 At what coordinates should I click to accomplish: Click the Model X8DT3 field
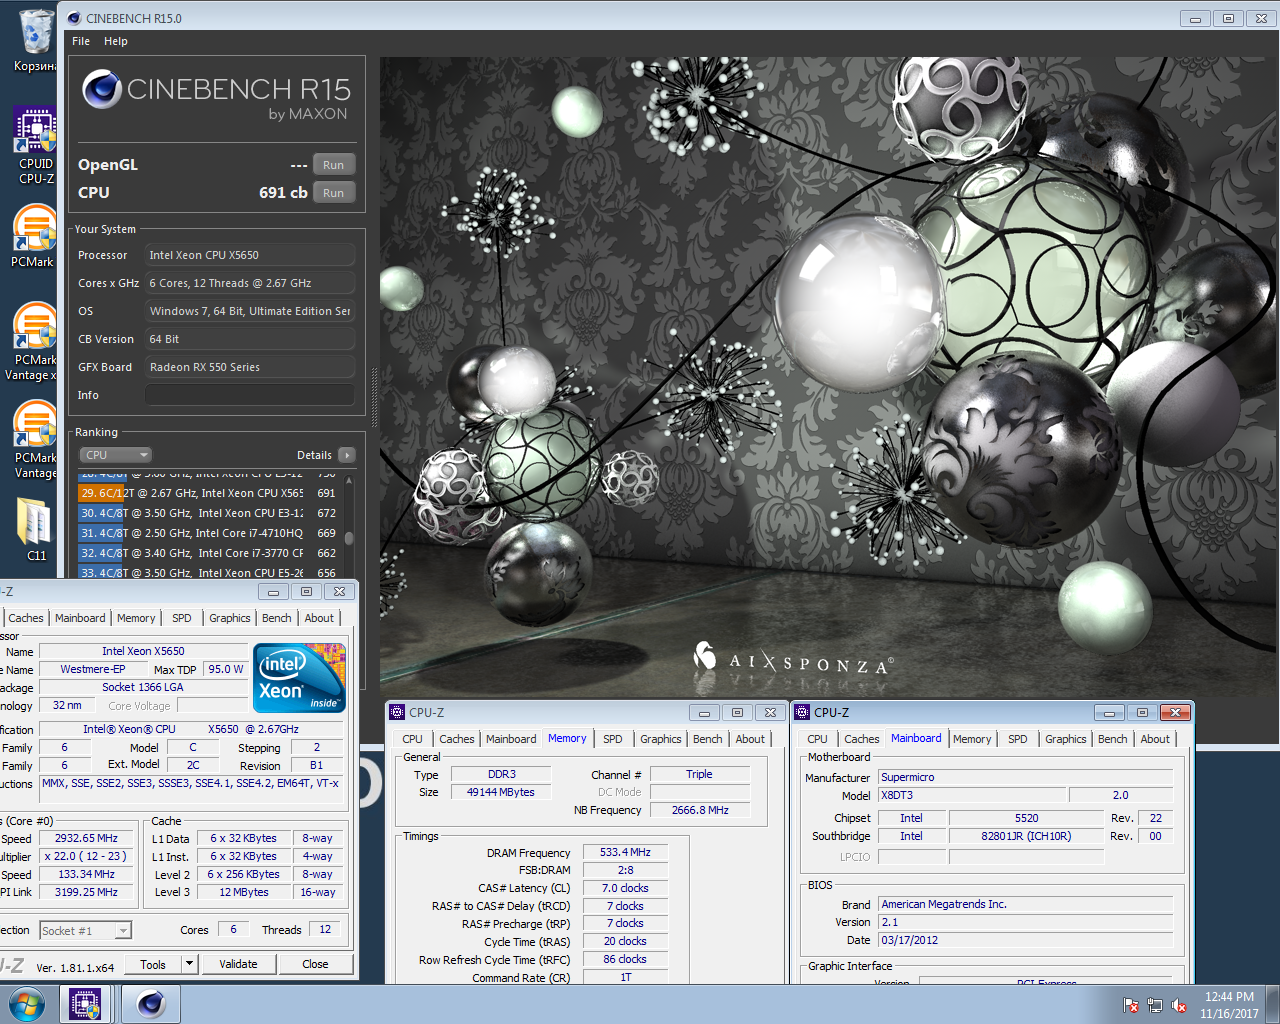[x=972, y=795]
